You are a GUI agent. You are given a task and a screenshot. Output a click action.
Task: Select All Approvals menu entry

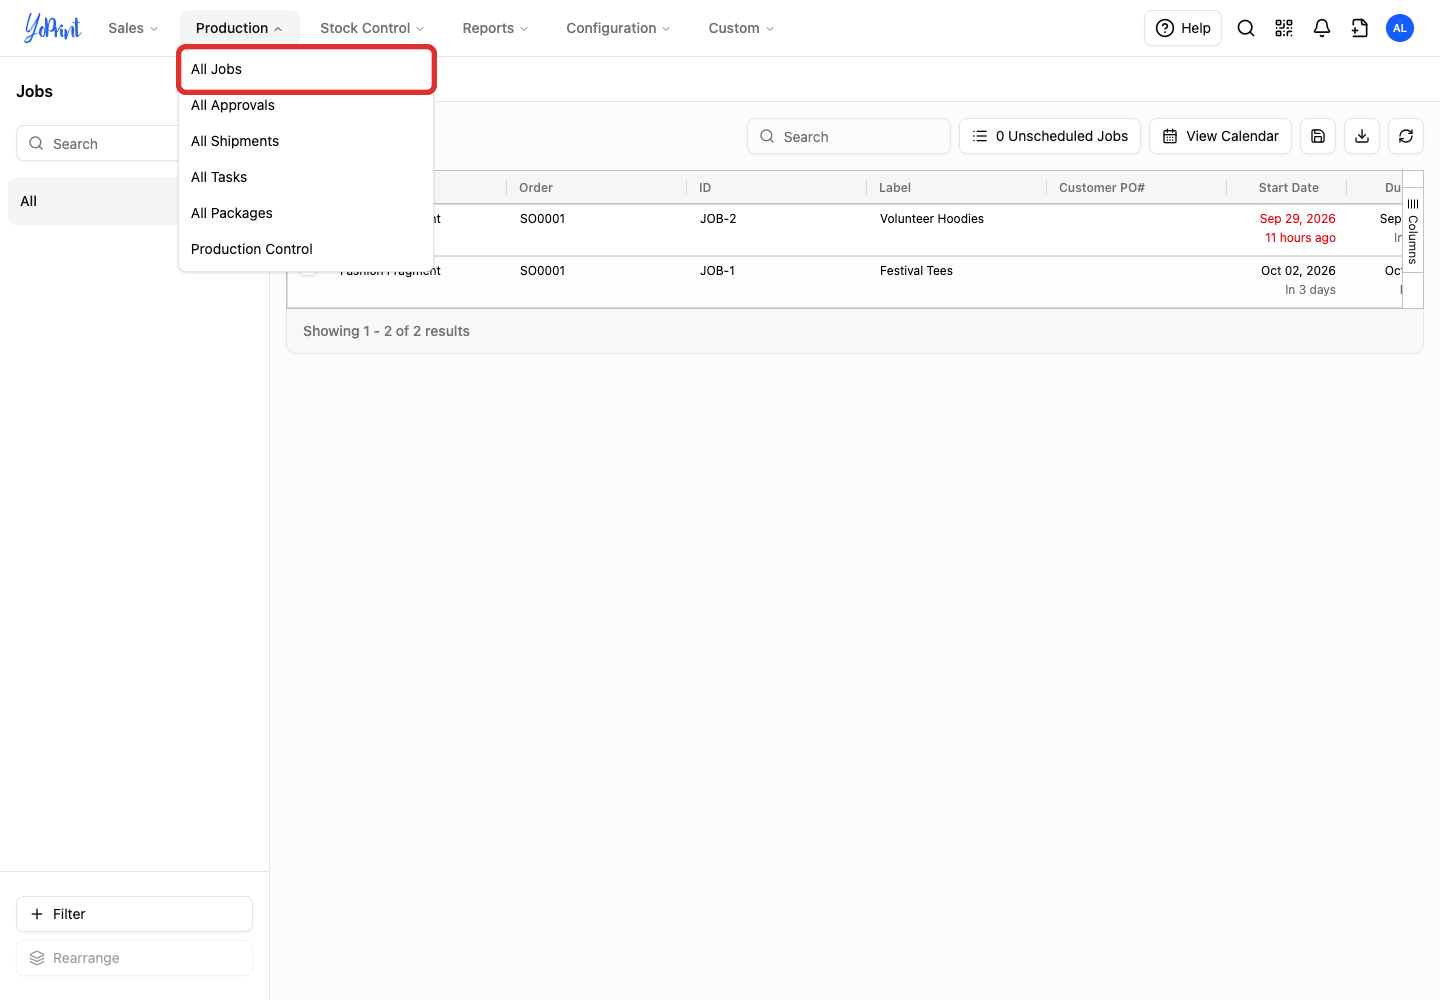click(306, 105)
